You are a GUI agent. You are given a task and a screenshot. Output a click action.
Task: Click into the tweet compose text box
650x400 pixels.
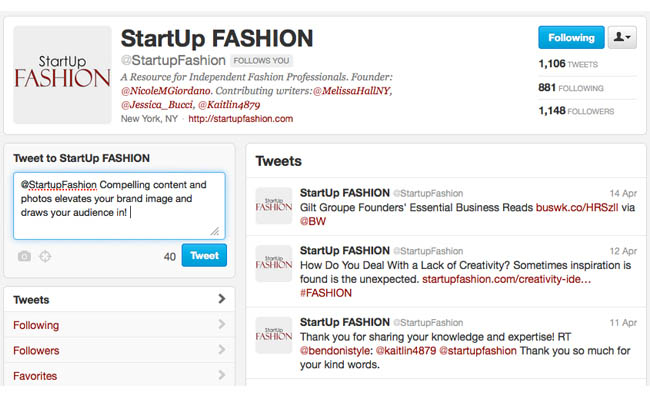pyautogui.click(x=119, y=206)
